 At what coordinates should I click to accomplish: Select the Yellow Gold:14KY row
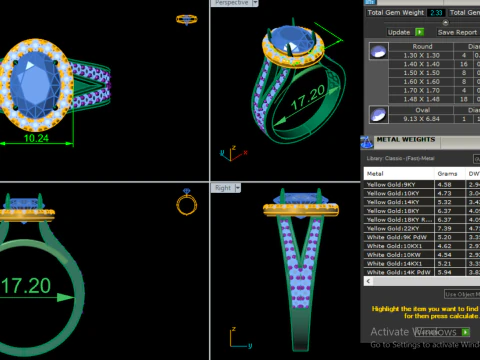click(422, 202)
